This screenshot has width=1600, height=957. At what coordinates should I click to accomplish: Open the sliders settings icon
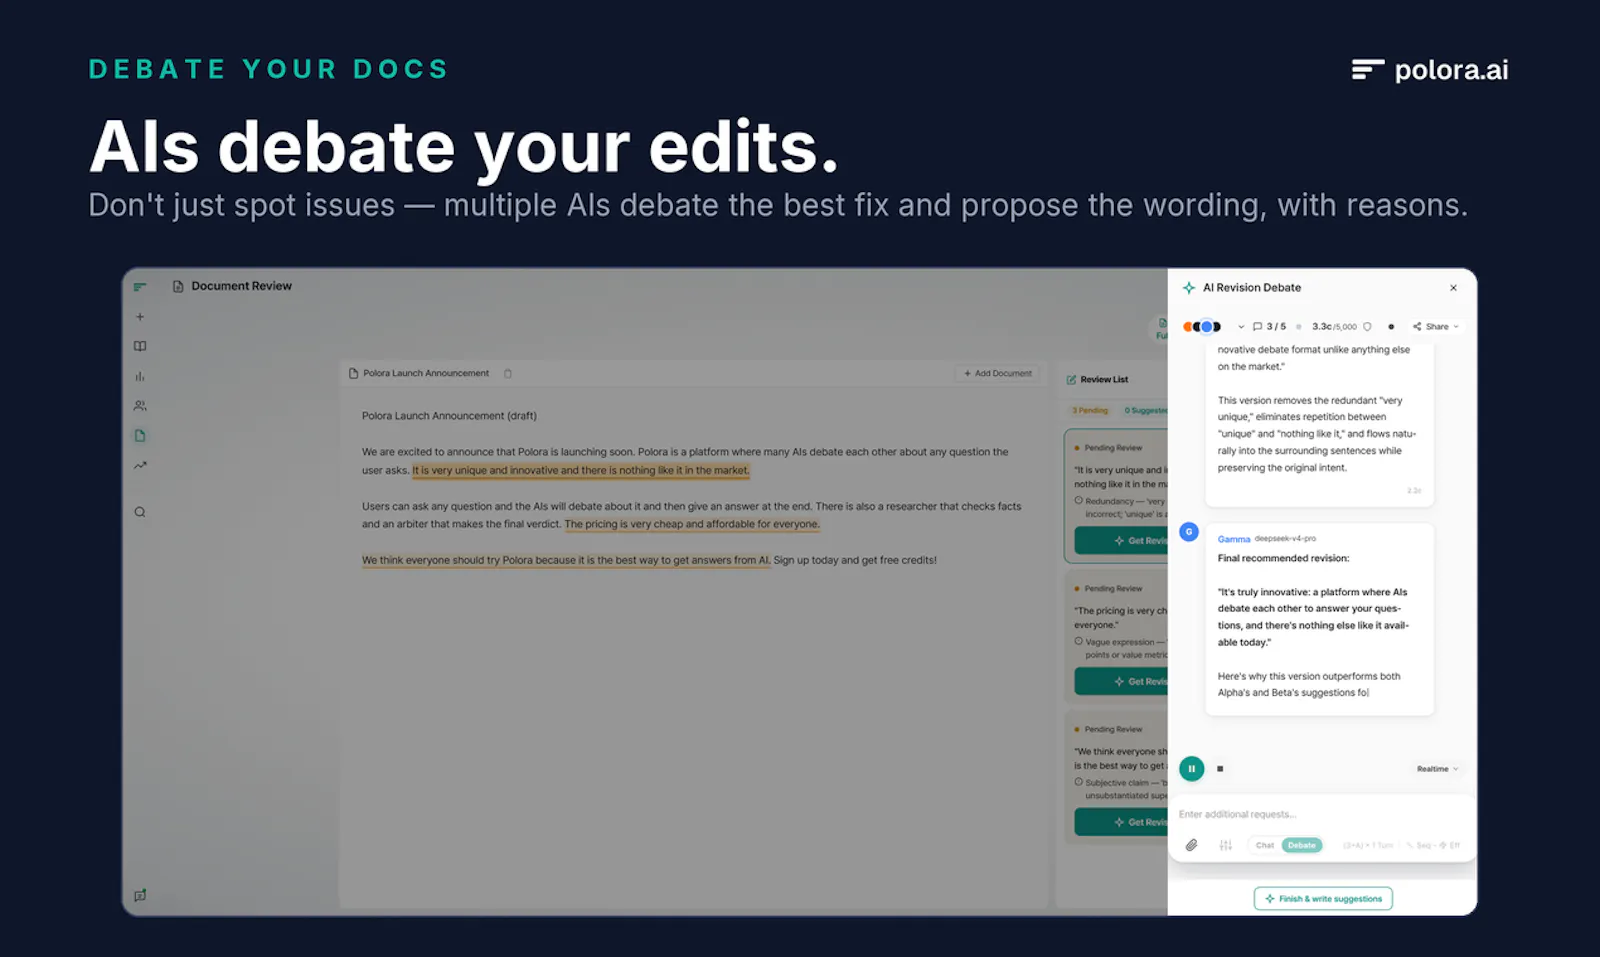[x=1226, y=845]
